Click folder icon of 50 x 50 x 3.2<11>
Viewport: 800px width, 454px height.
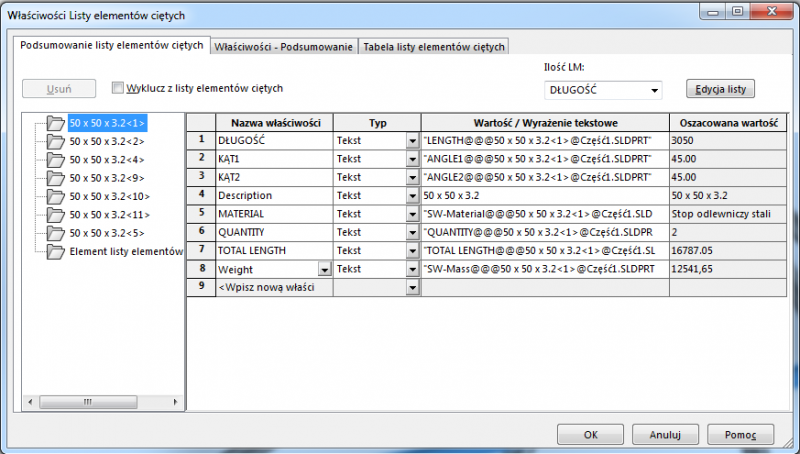pos(55,214)
